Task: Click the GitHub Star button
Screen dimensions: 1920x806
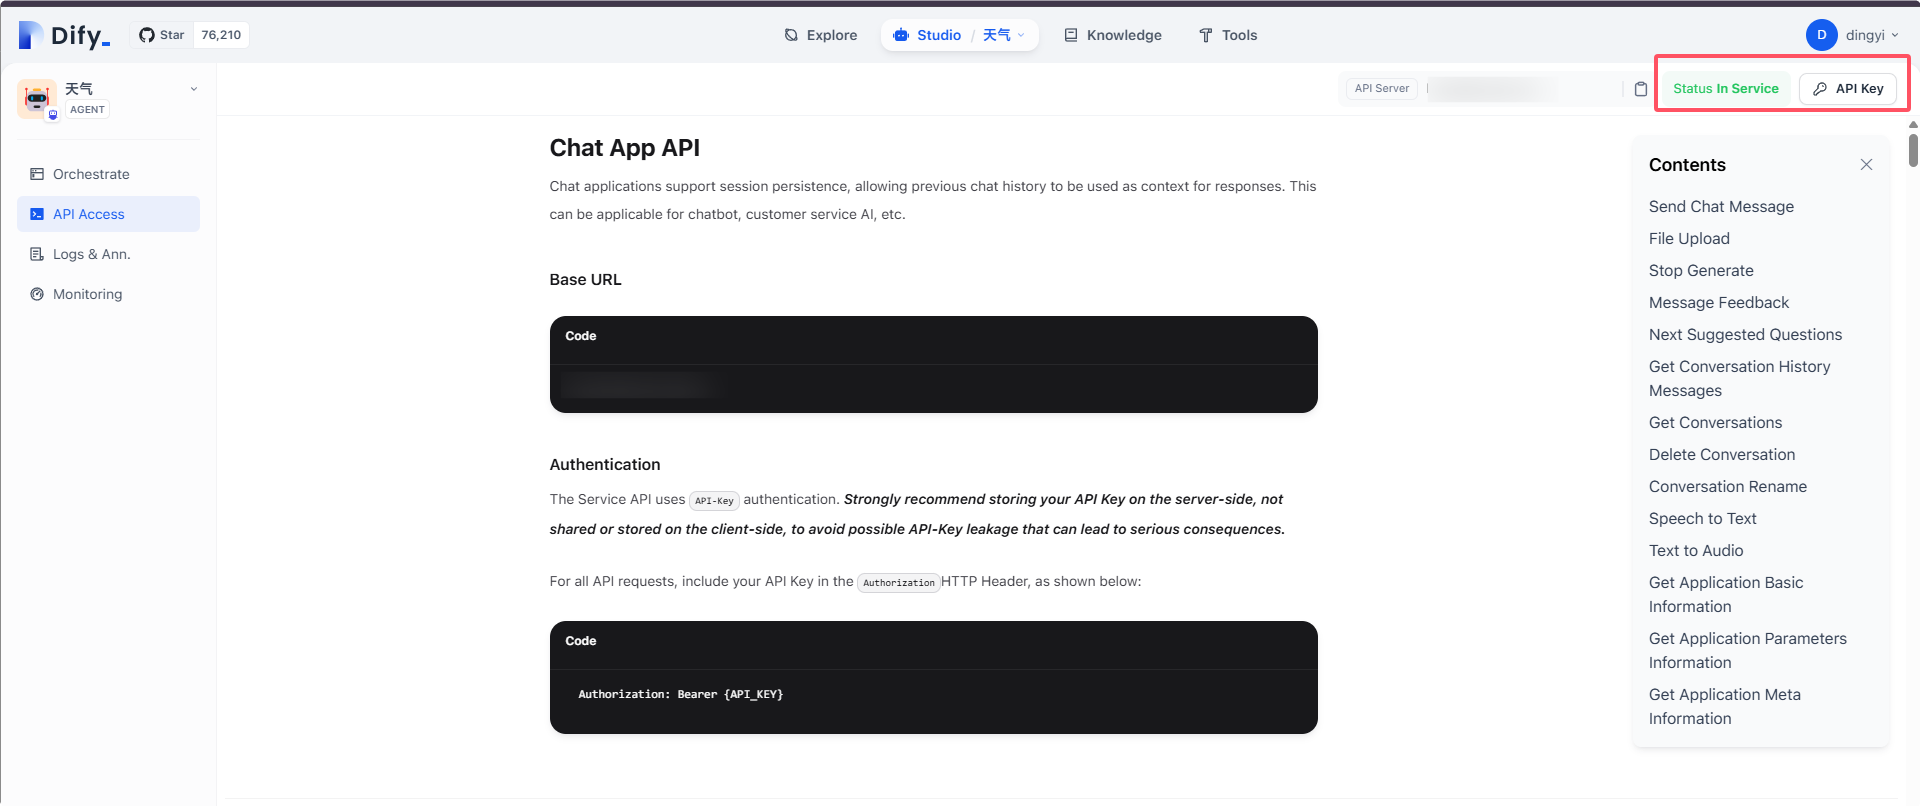Action: coord(162,35)
